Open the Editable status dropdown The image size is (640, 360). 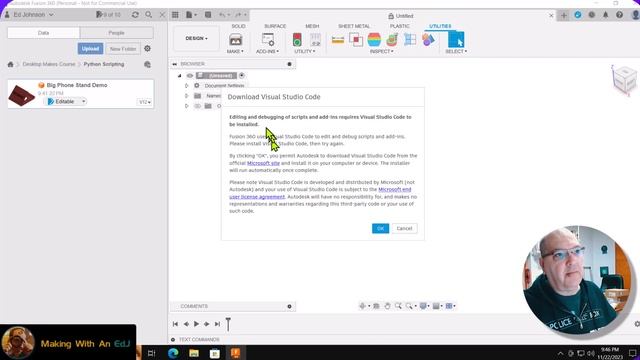(83, 101)
